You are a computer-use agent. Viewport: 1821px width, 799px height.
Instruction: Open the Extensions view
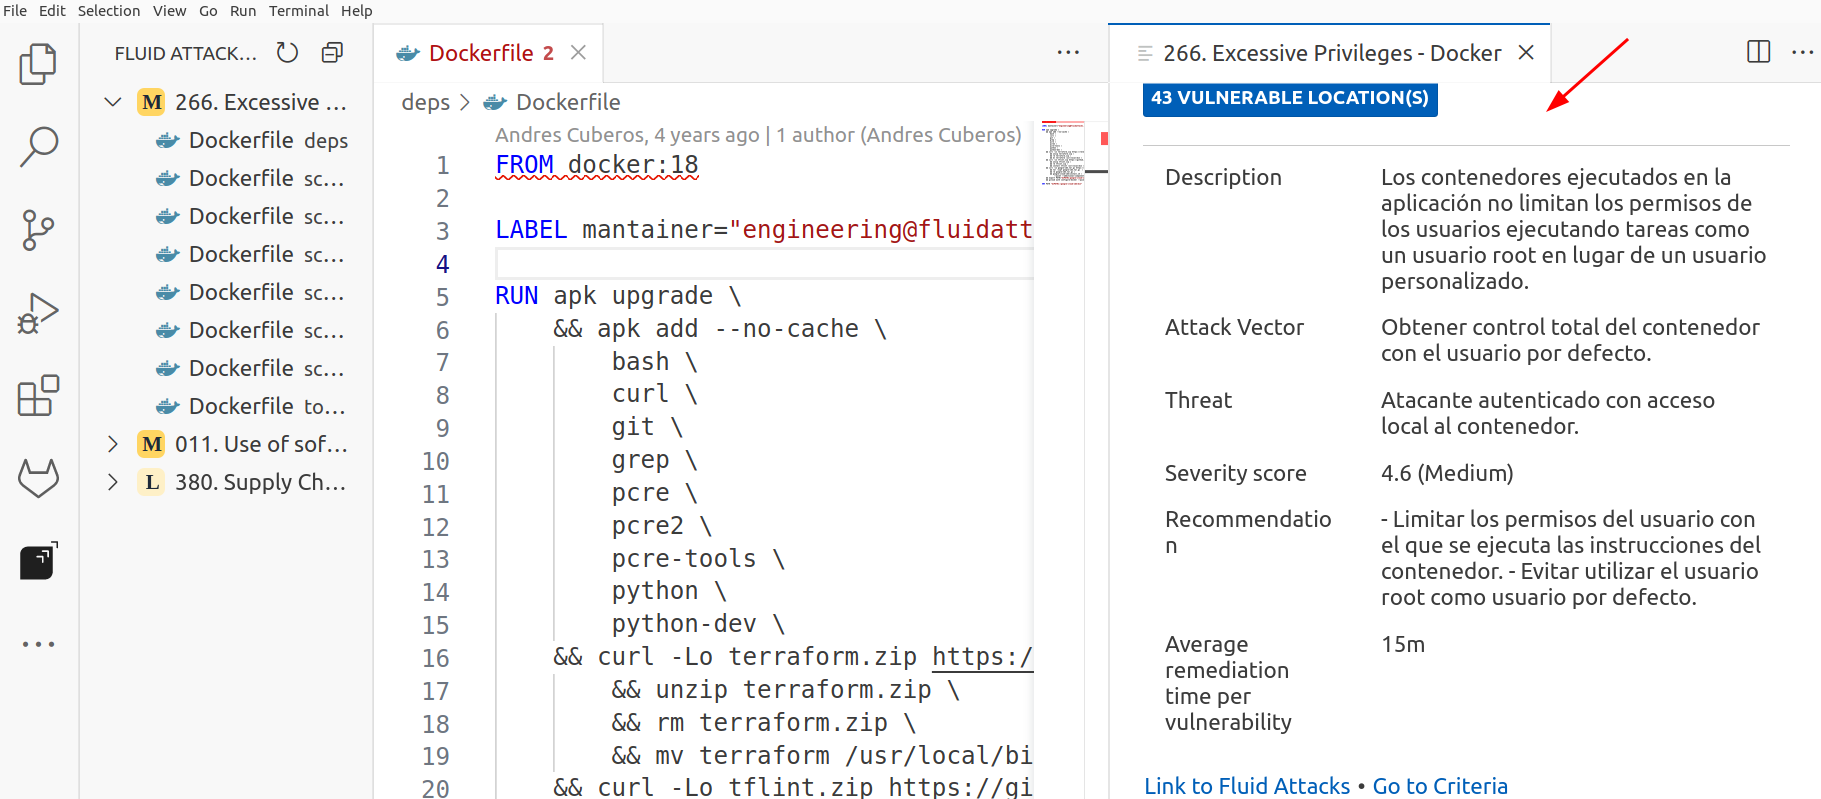(38, 396)
